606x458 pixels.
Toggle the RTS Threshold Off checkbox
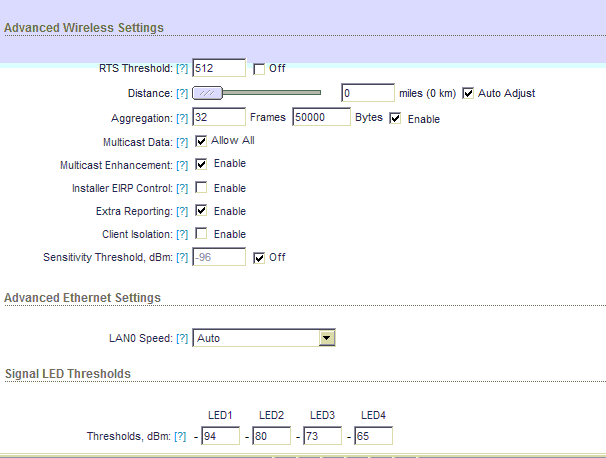coord(259,69)
